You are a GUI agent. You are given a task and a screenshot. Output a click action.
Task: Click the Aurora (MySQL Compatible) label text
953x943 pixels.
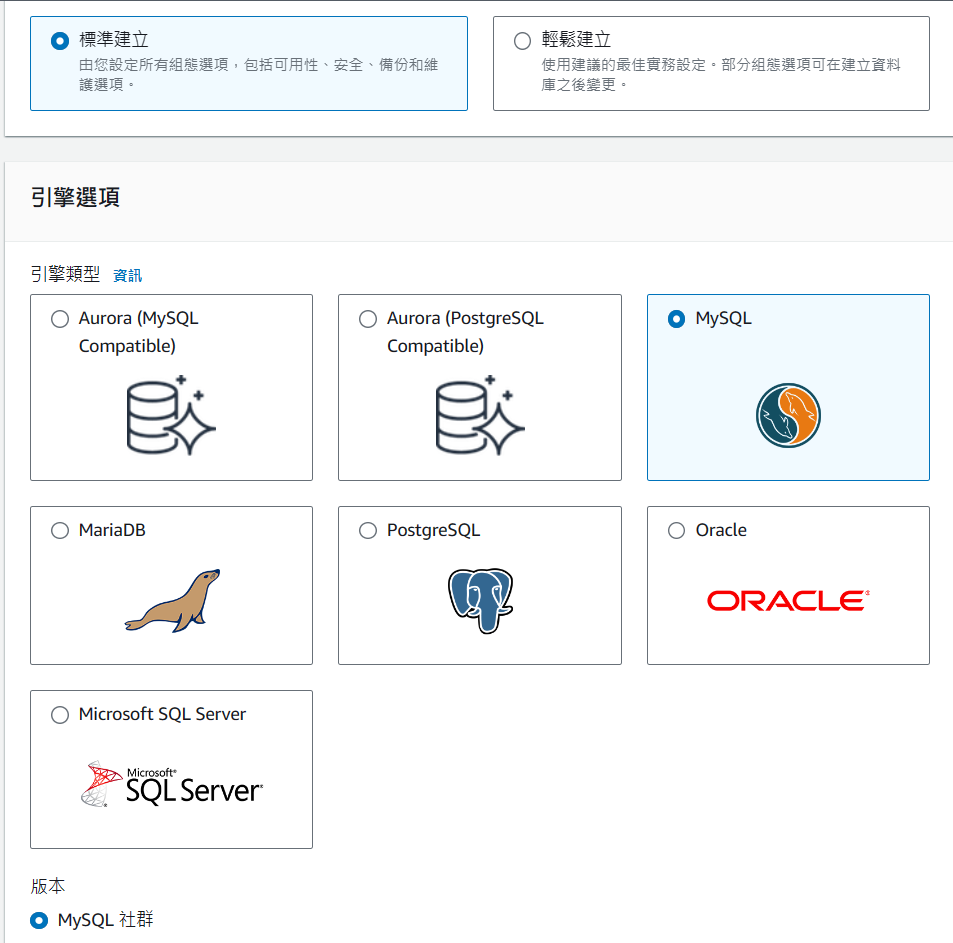tap(139, 332)
